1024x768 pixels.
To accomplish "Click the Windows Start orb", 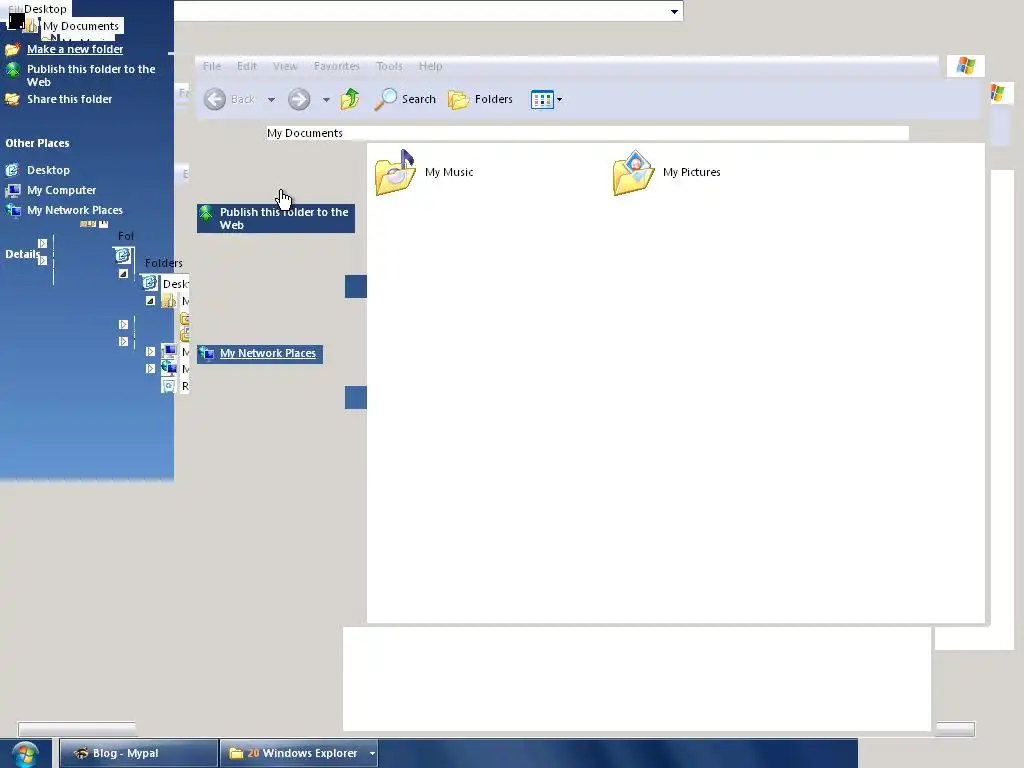I will [x=25, y=754].
